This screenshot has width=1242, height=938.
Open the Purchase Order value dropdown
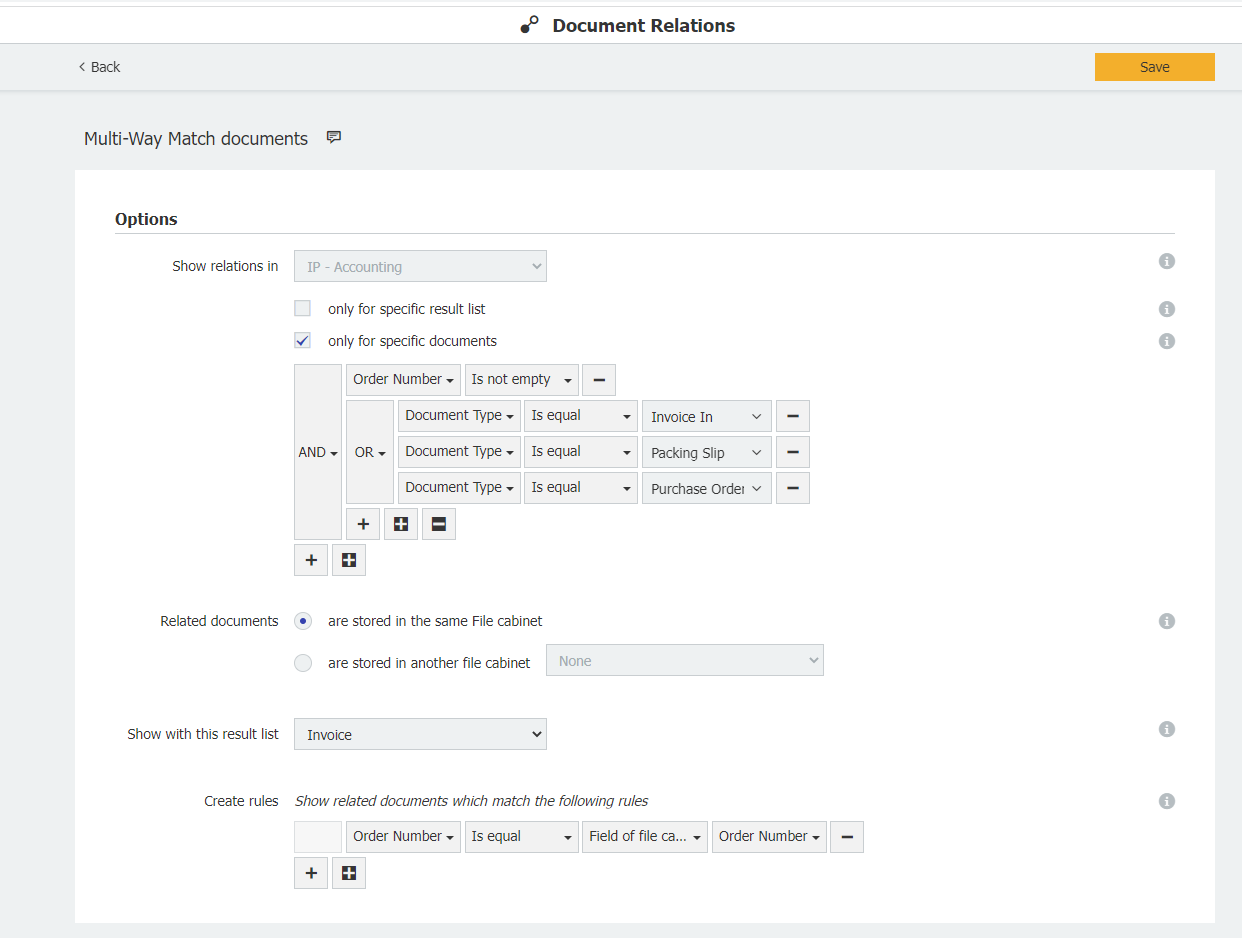pos(706,489)
